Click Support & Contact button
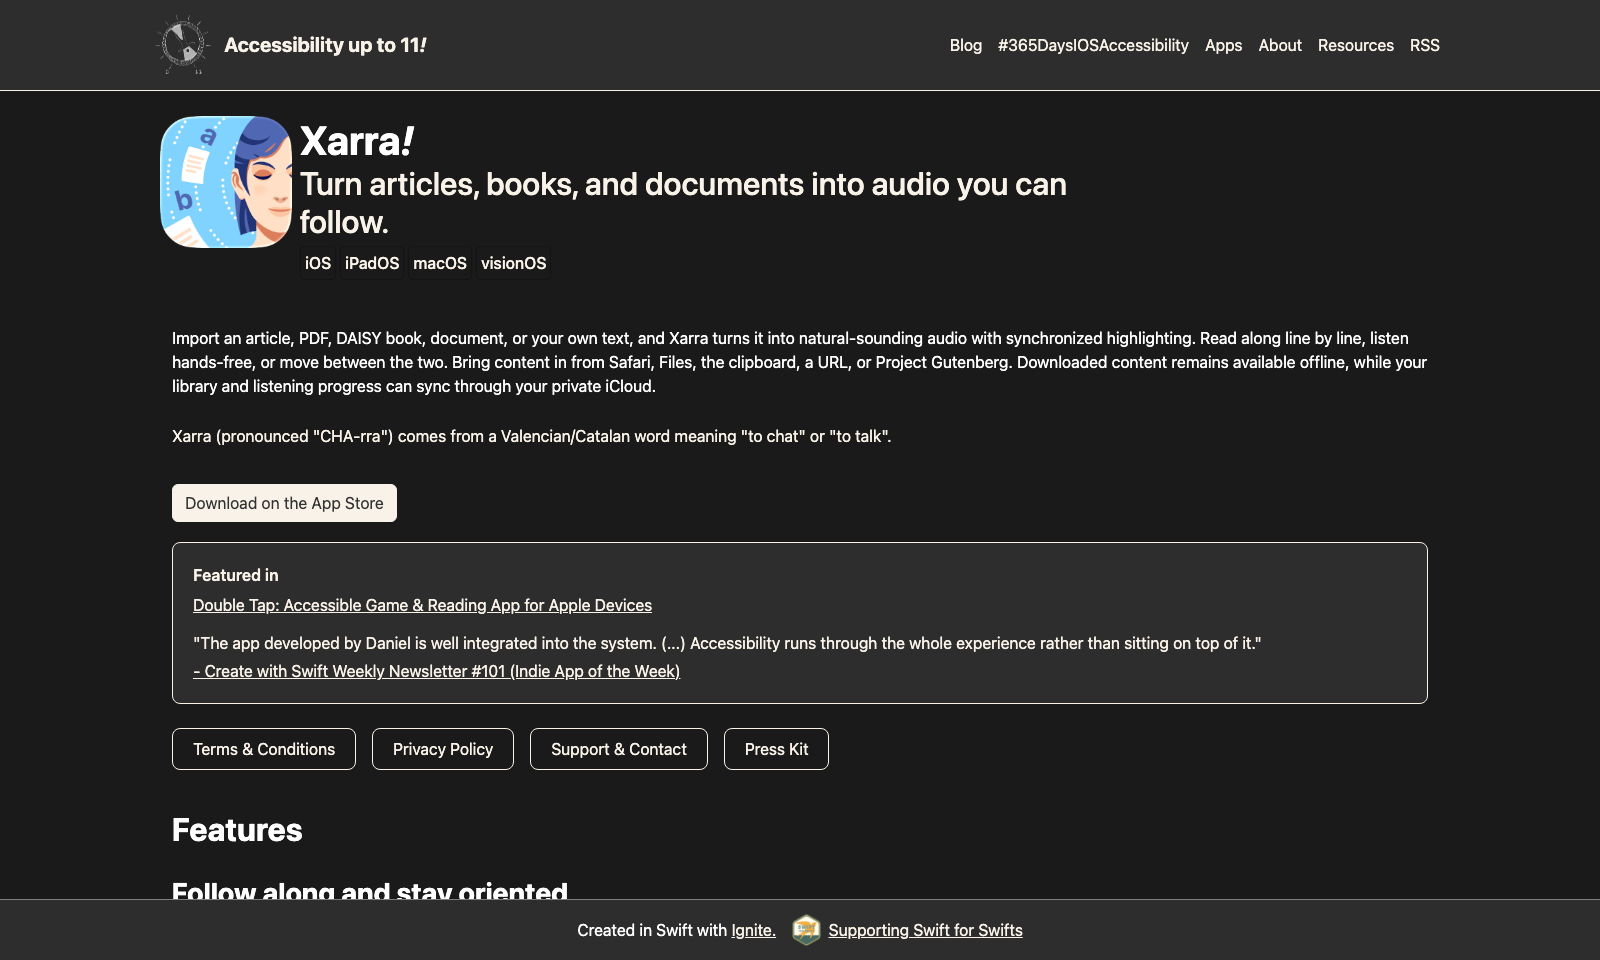Viewport: 1600px width, 960px height. tap(619, 749)
